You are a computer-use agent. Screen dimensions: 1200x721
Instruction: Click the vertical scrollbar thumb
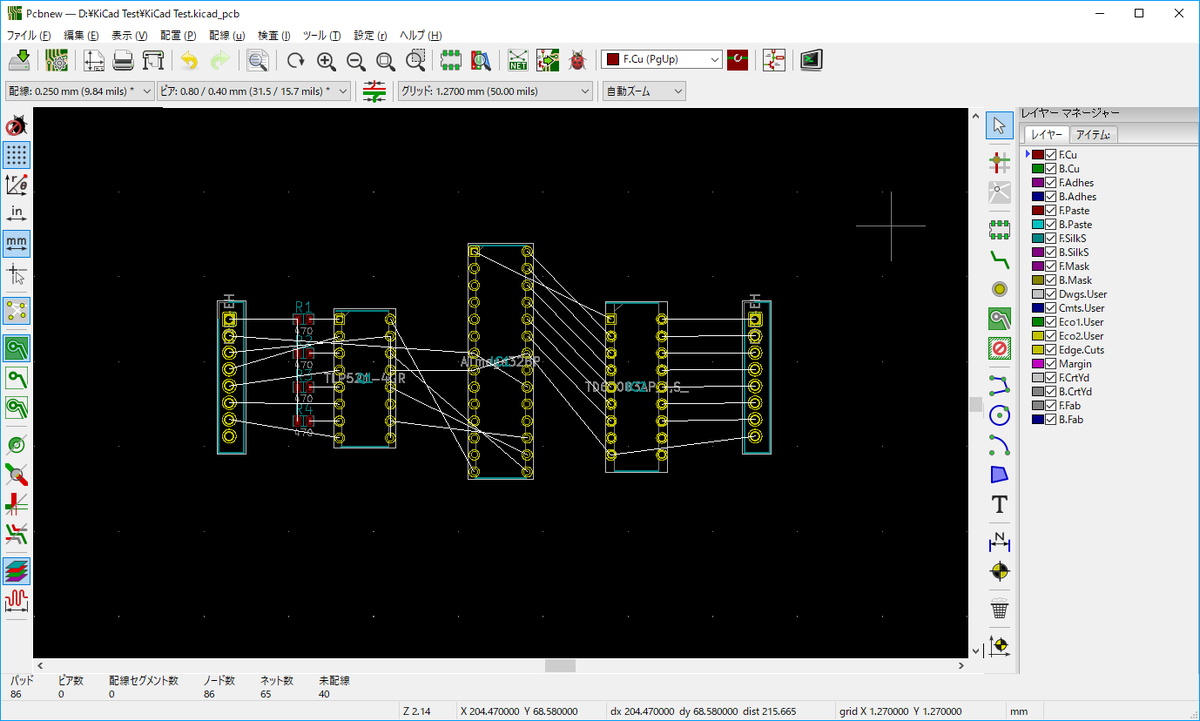click(977, 404)
